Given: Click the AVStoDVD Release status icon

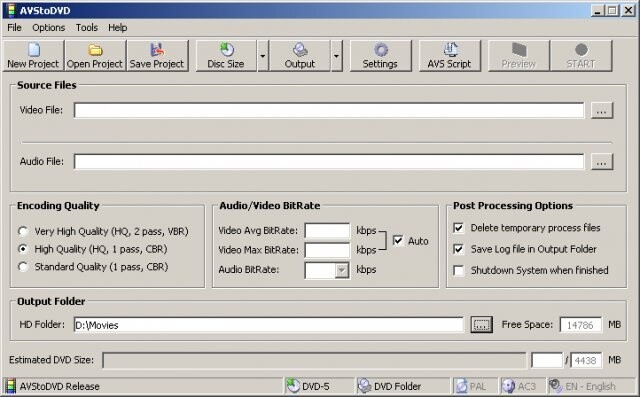Looking at the screenshot, I should [10, 386].
